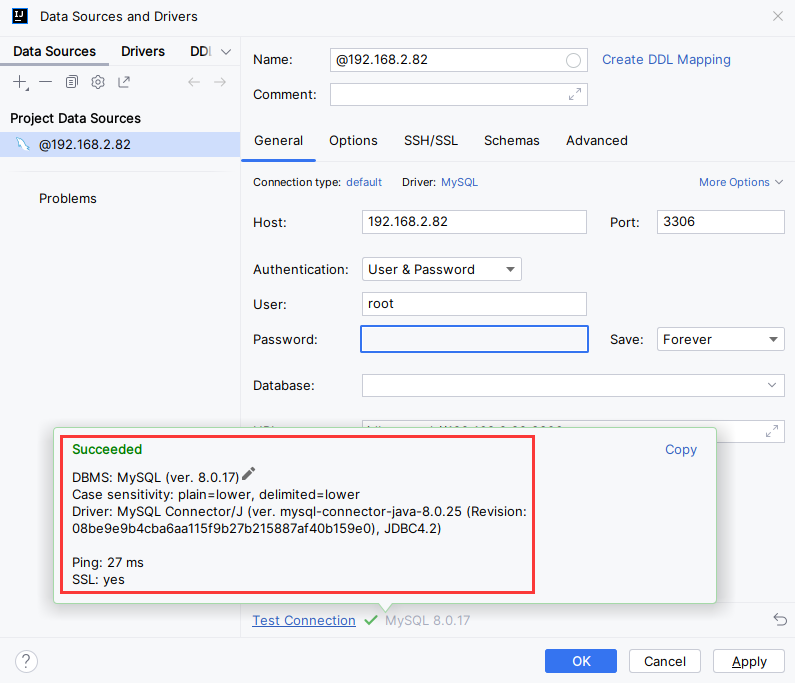Click Create DDL Mapping link
Viewport: 795px width, 683px height.
click(x=666, y=59)
